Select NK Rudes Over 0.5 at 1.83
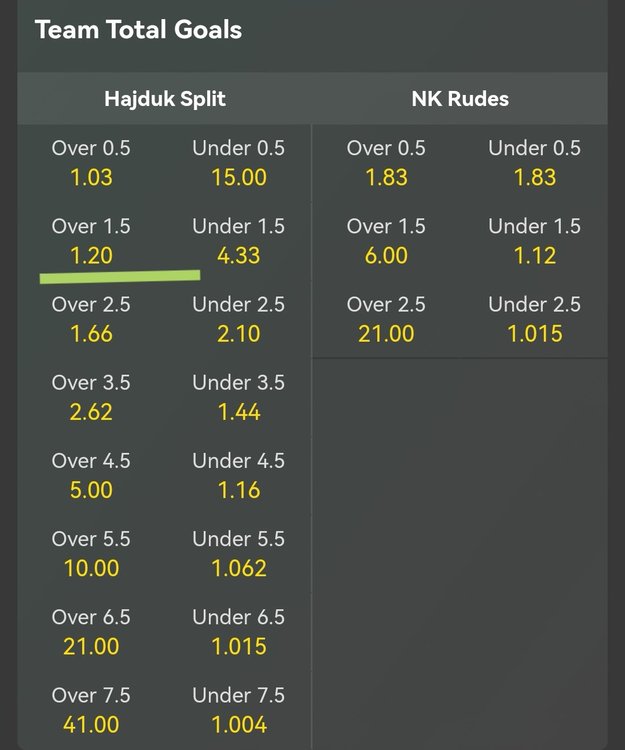 386,163
